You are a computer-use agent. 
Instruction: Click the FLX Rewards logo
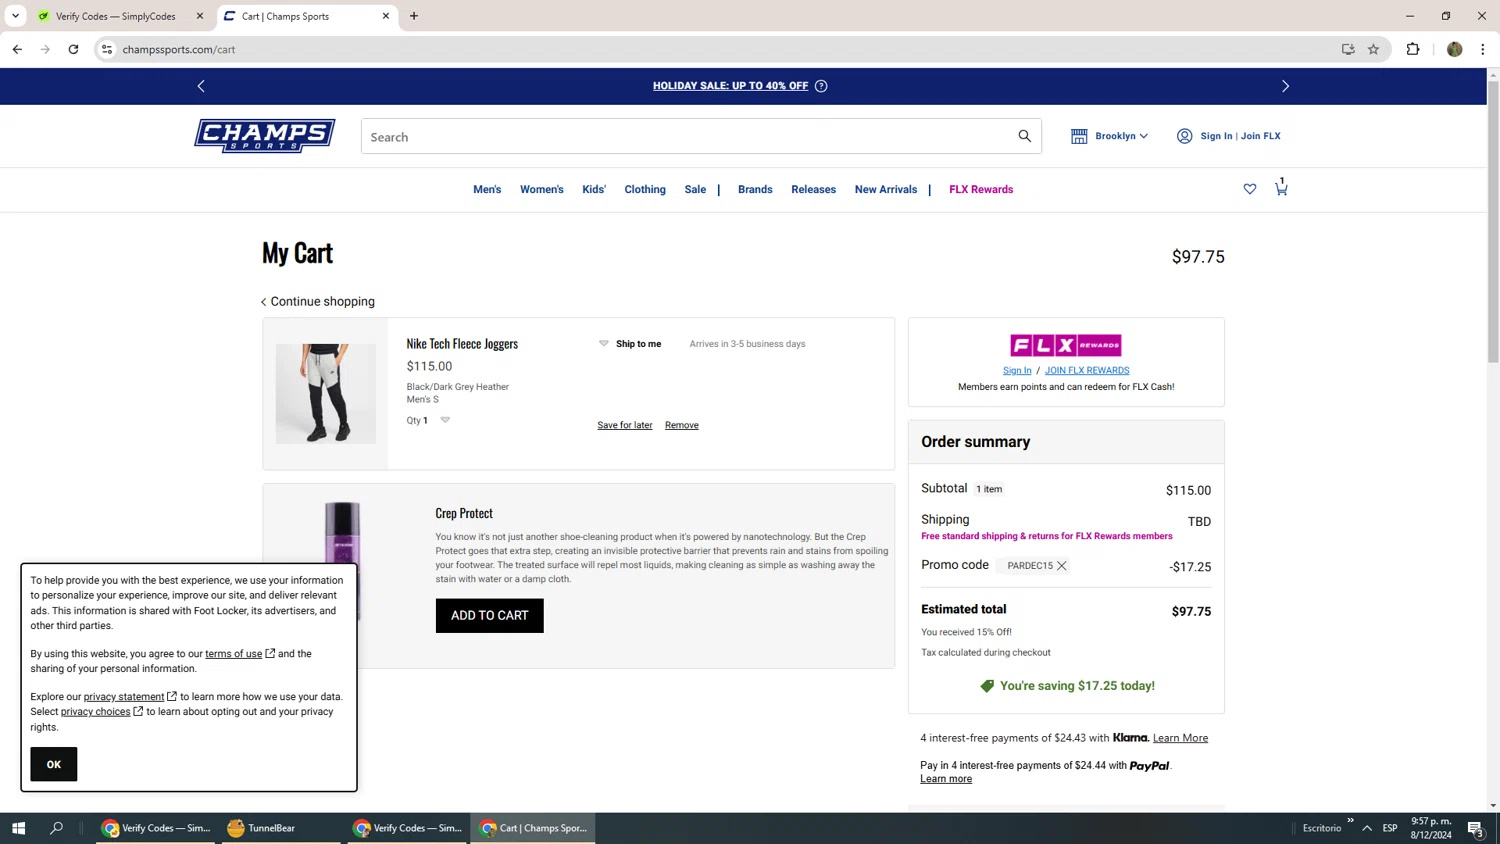coord(1066,345)
